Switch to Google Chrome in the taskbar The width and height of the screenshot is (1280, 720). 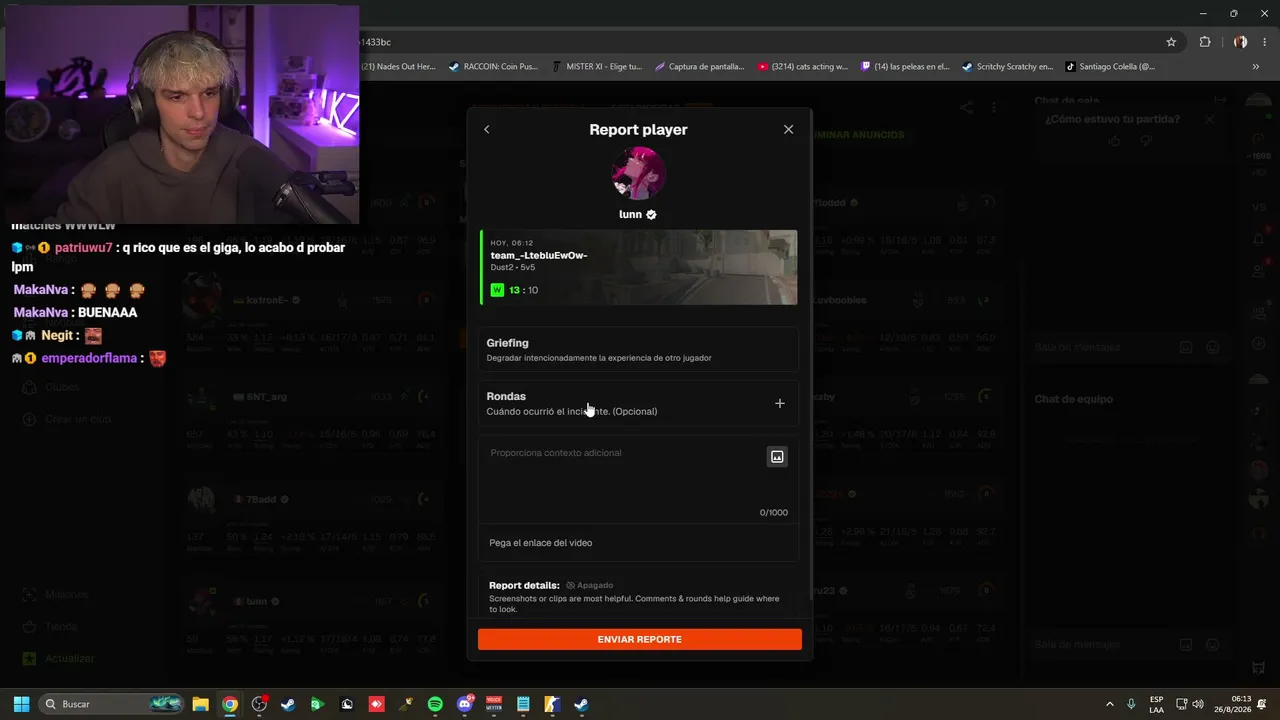click(230, 704)
